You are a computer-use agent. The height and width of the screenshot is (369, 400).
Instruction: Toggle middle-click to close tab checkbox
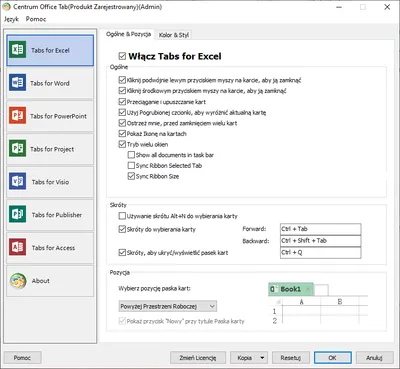122,91
